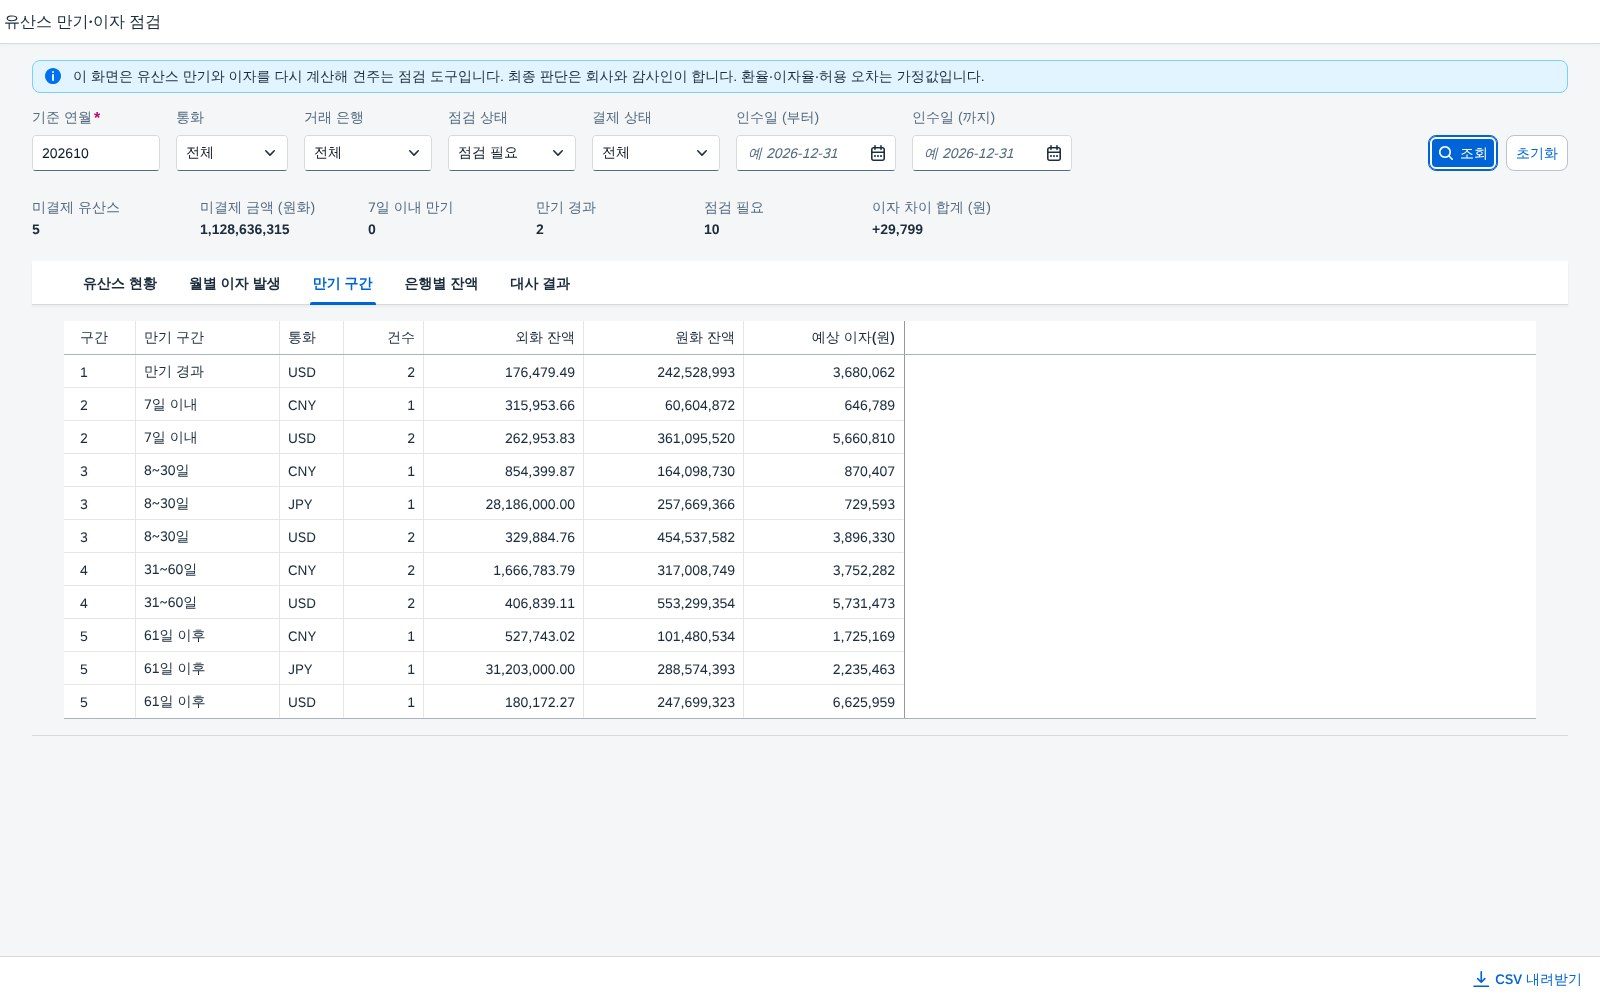Viewport: 1600px width, 1000px height.
Task: Click the CSV 내려받기 button
Action: point(1528,979)
